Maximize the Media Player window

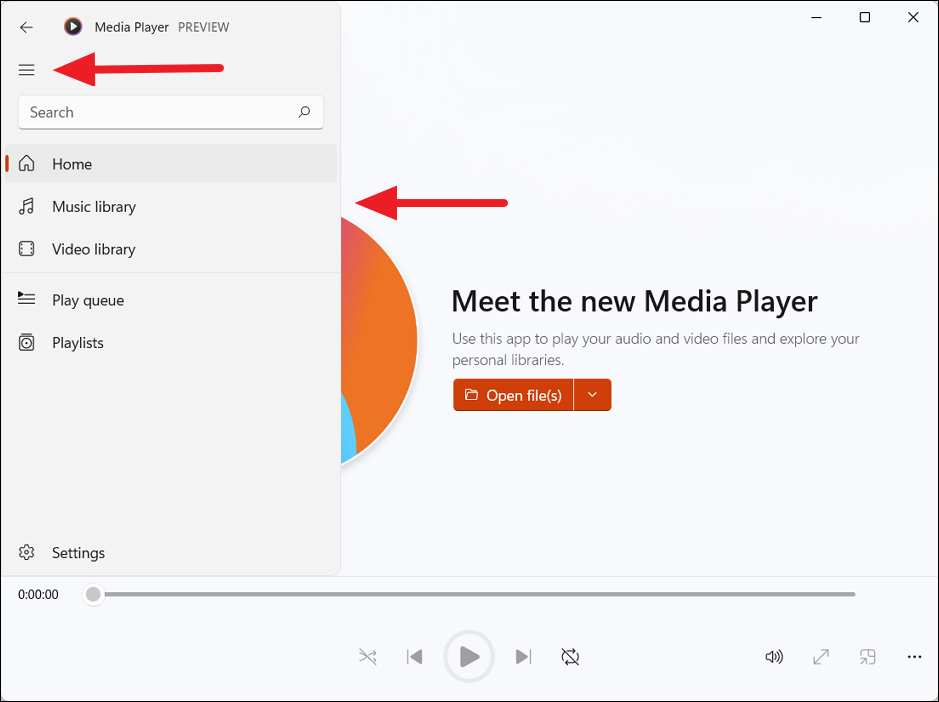click(x=865, y=17)
